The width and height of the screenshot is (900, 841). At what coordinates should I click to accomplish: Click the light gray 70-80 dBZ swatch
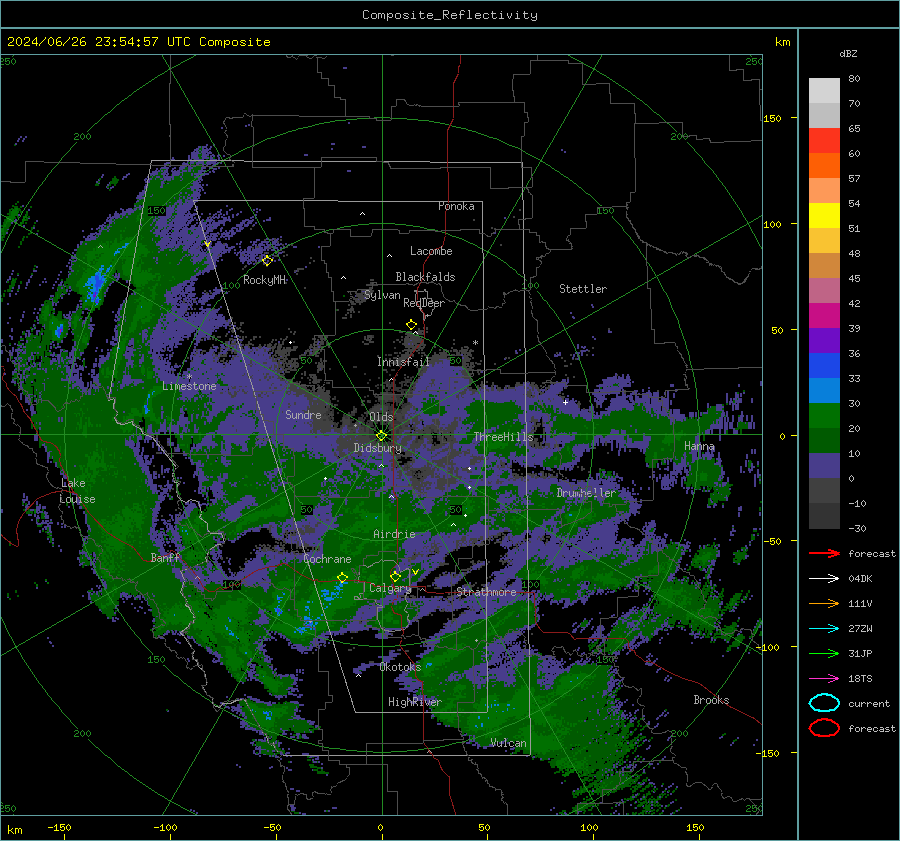click(x=824, y=91)
